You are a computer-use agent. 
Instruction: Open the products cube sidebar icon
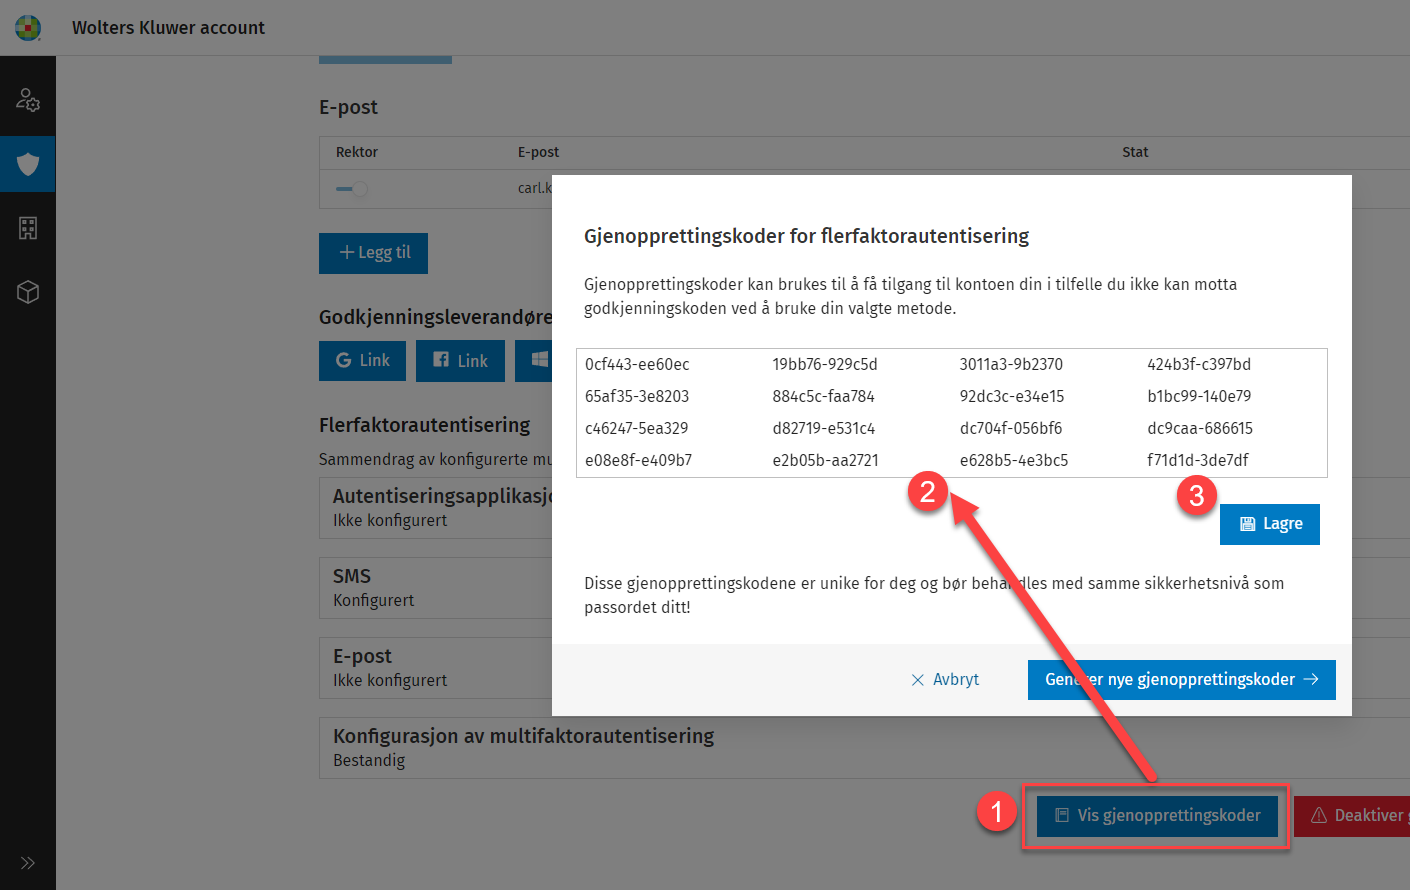[28, 292]
